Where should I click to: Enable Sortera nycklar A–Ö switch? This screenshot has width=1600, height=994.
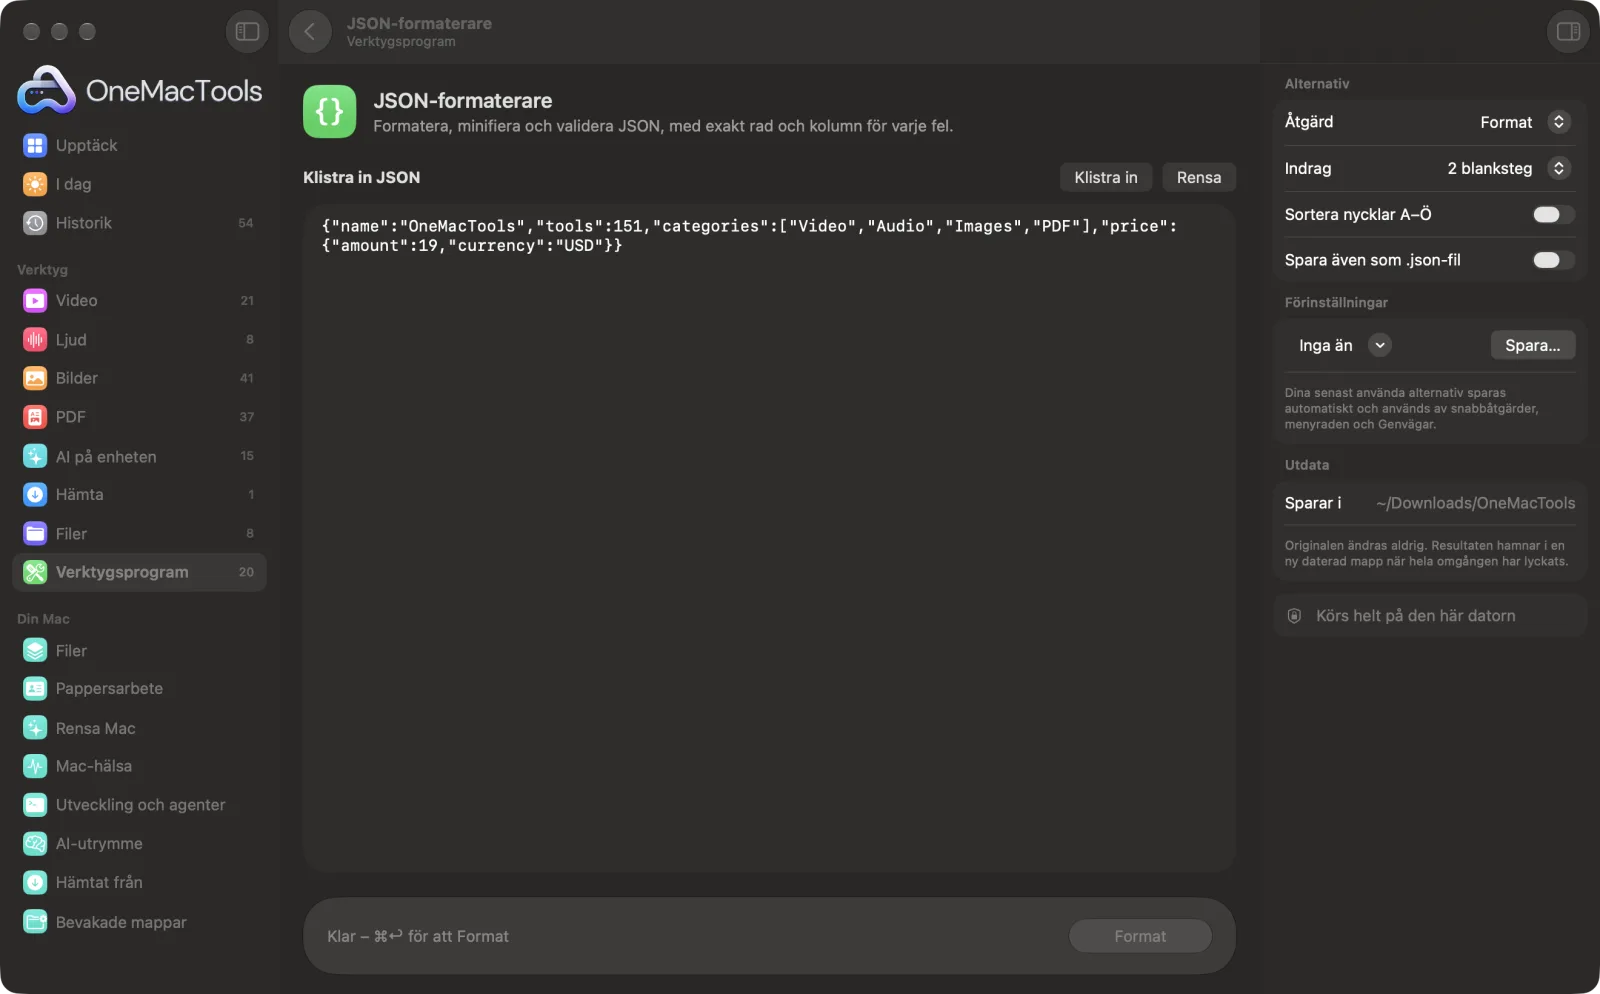coord(1553,215)
